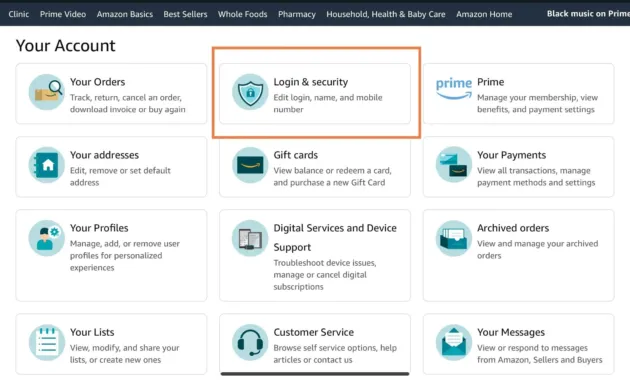Viewport: 630px width, 380px height.
Task: Select Amazon Basics in the nav bar
Action: [125, 14]
